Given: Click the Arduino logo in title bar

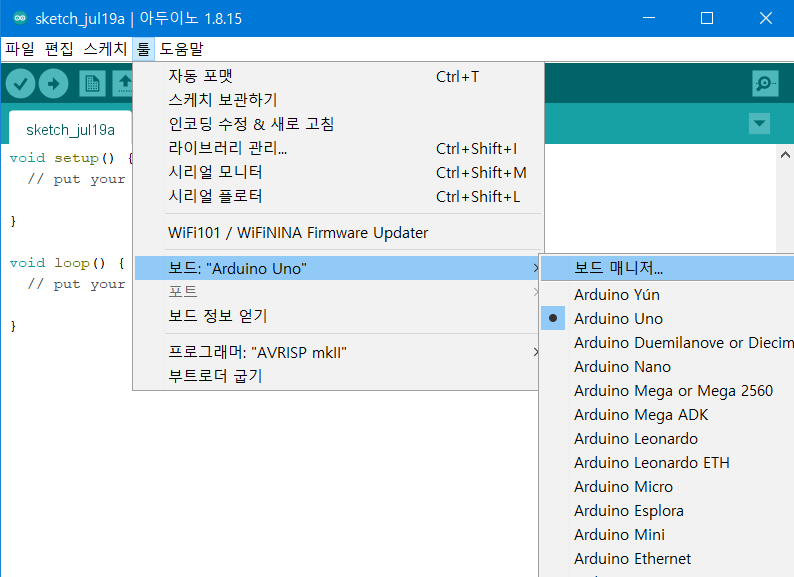Looking at the screenshot, I should click(x=20, y=18).
